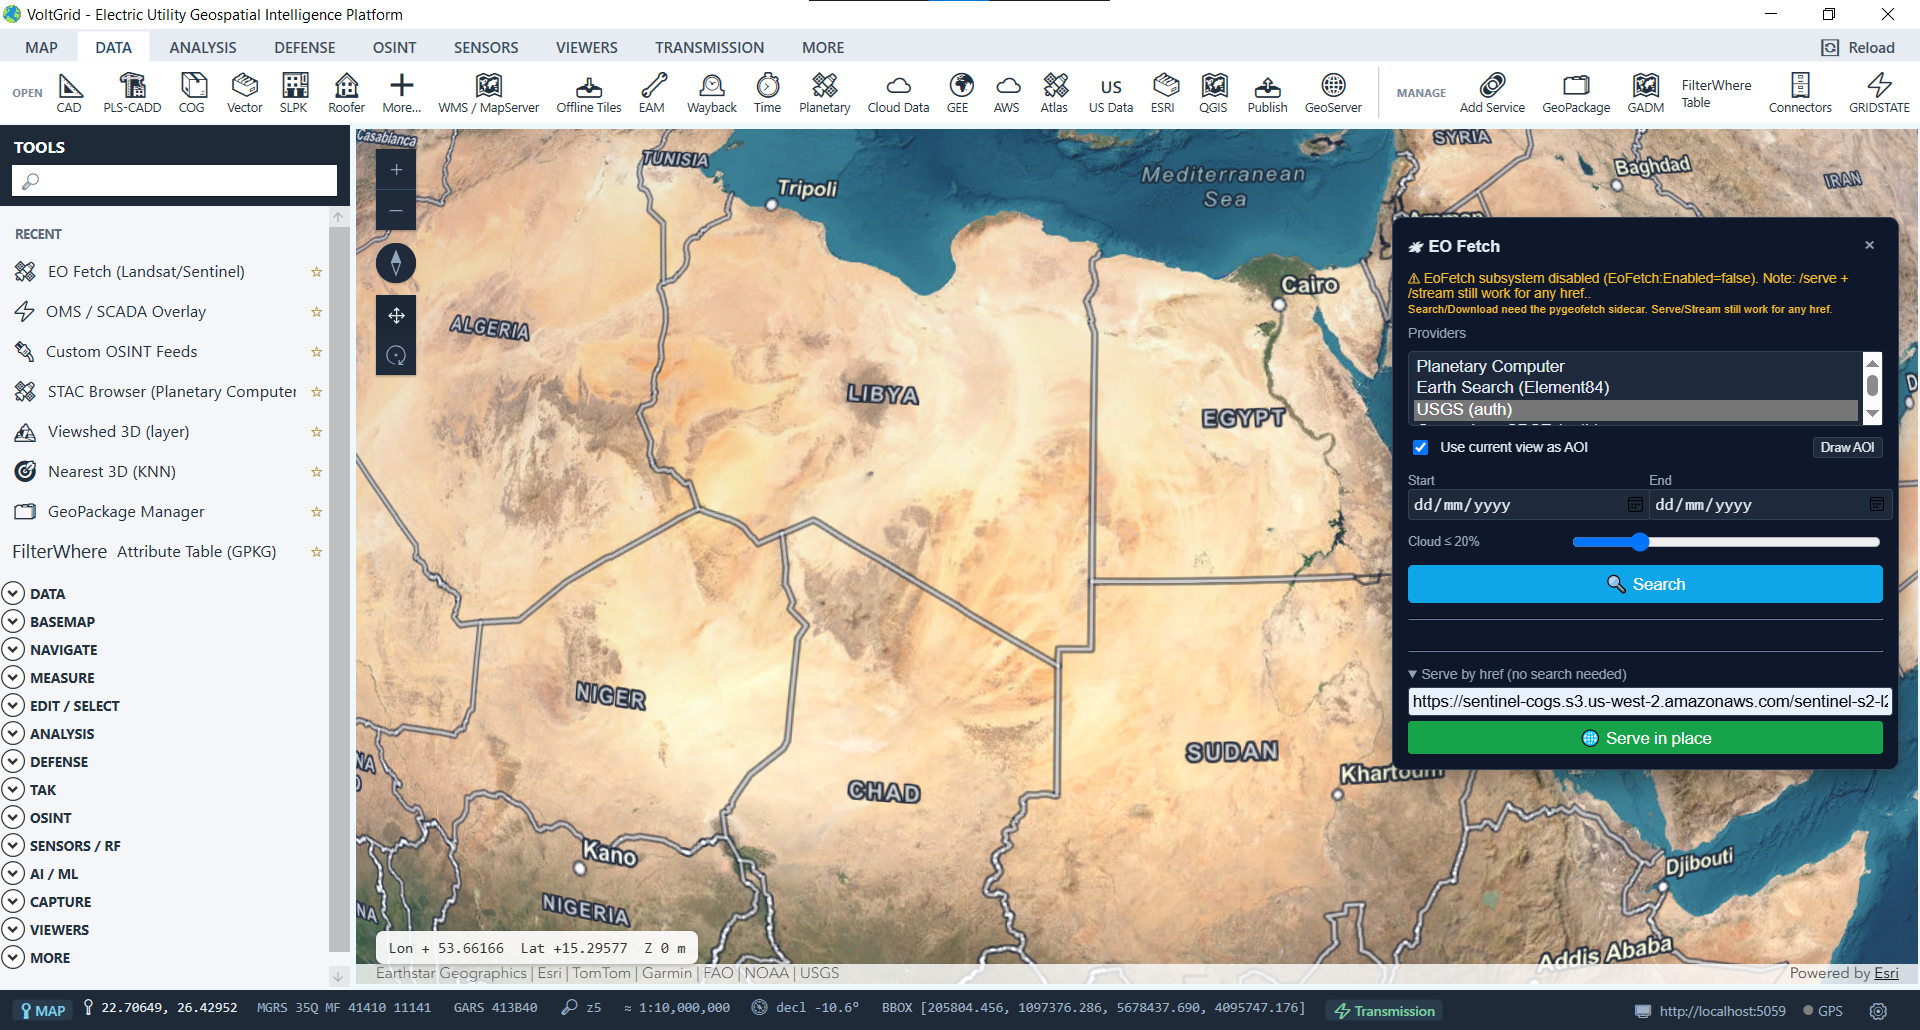Open the PLS-CADD import tool
The image size is (1920, 1030).
[132, 93]
